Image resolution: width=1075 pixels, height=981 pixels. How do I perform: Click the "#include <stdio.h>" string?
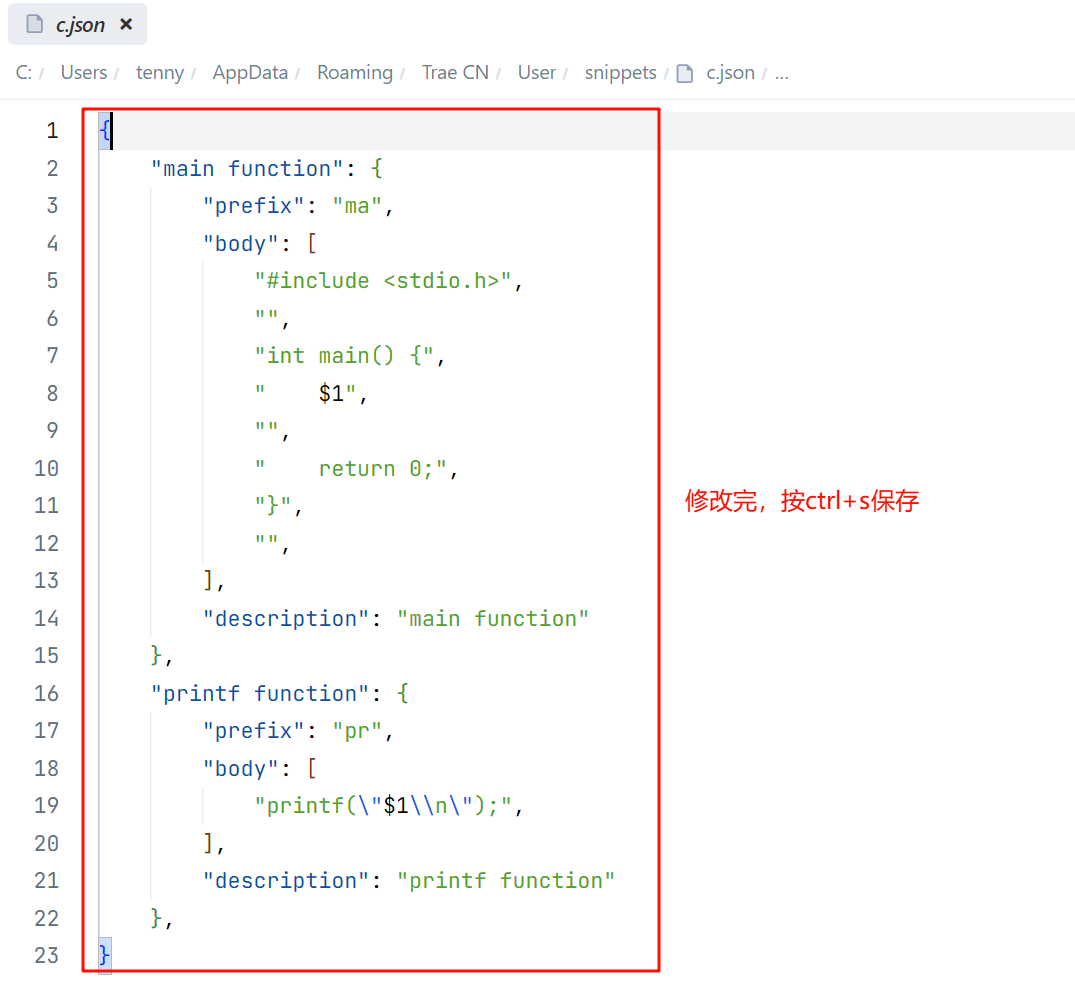point(383,281)
